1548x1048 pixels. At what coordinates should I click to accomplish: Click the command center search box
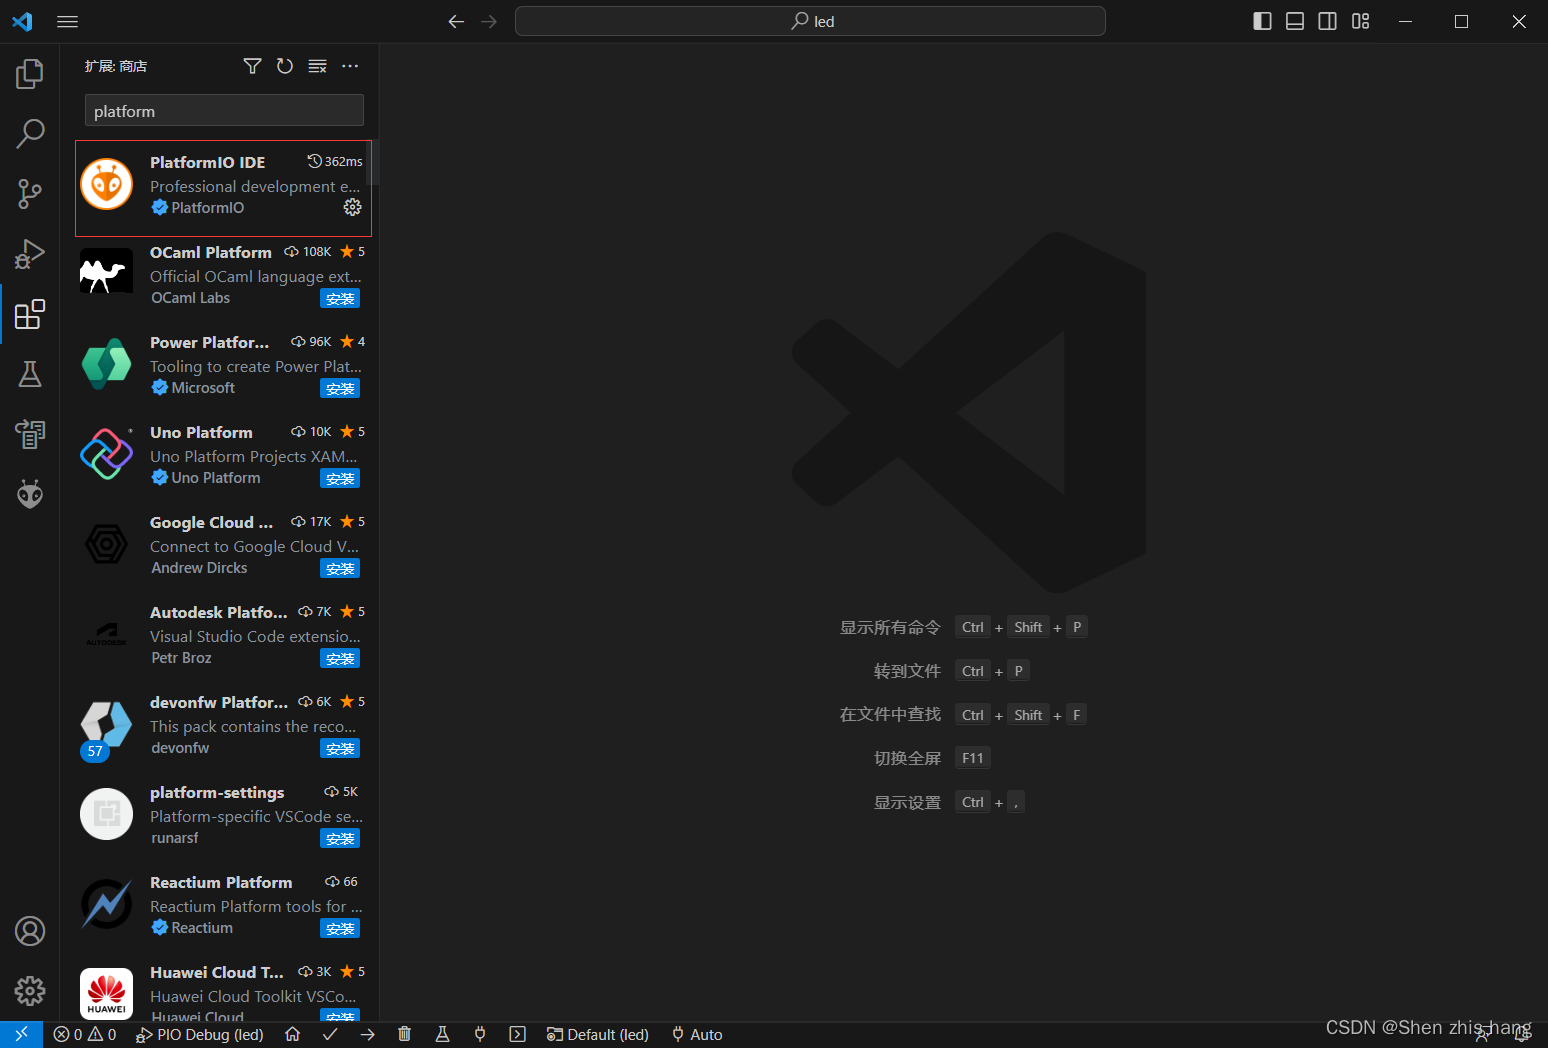pyautogui.click(x=810, y=21)
